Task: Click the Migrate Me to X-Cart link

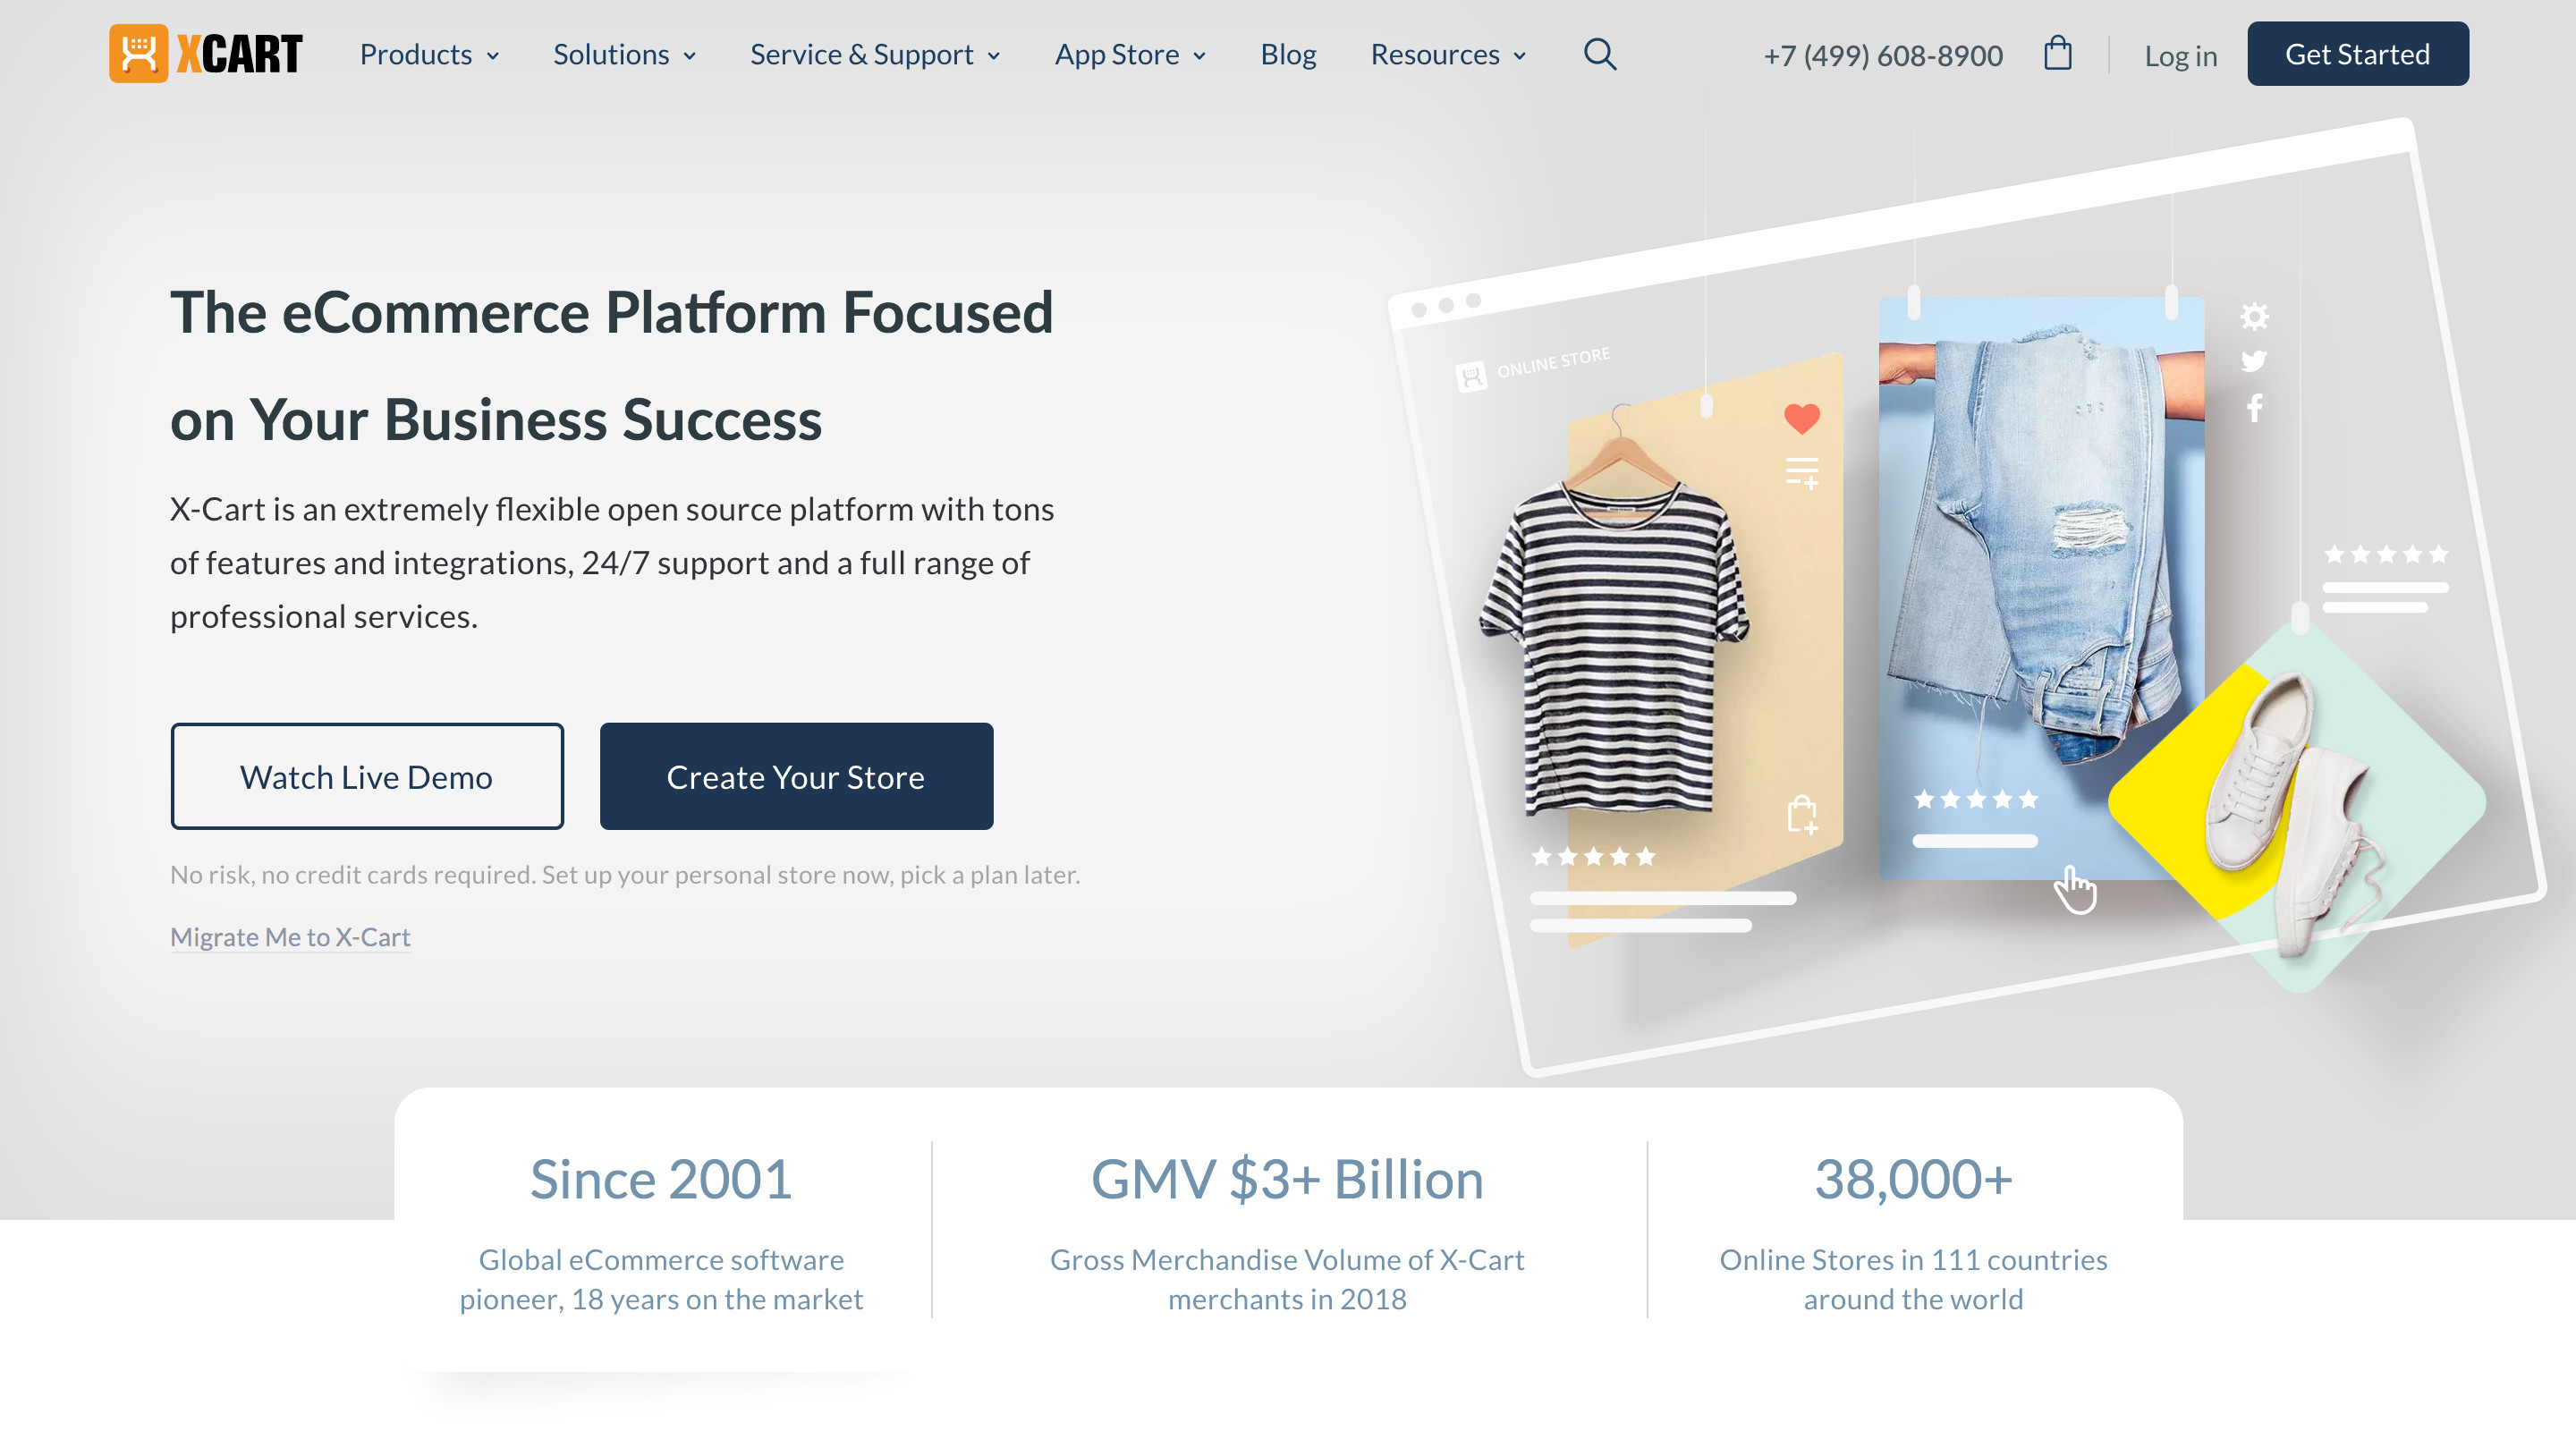Action: (x=291, y=936)
